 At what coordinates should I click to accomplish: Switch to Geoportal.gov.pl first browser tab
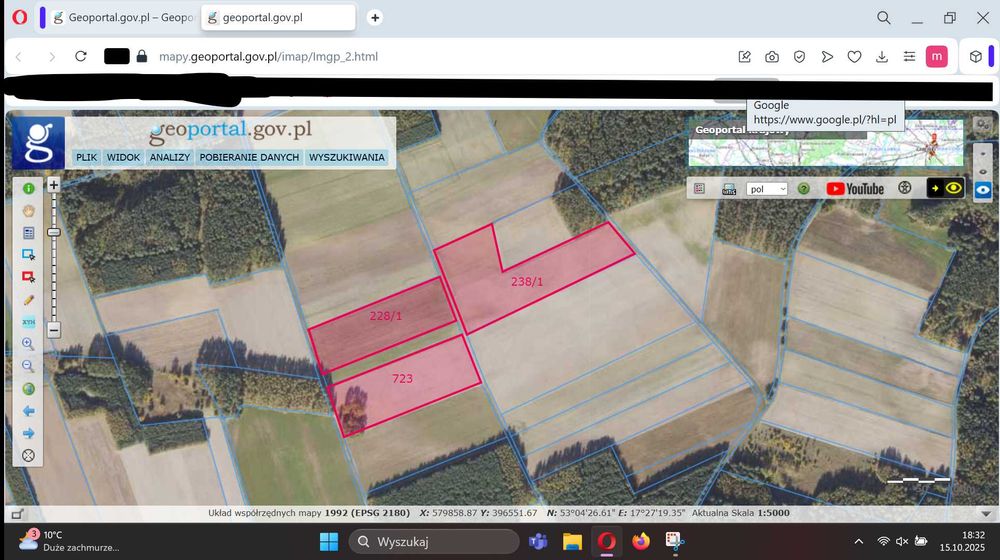point(124,18)
